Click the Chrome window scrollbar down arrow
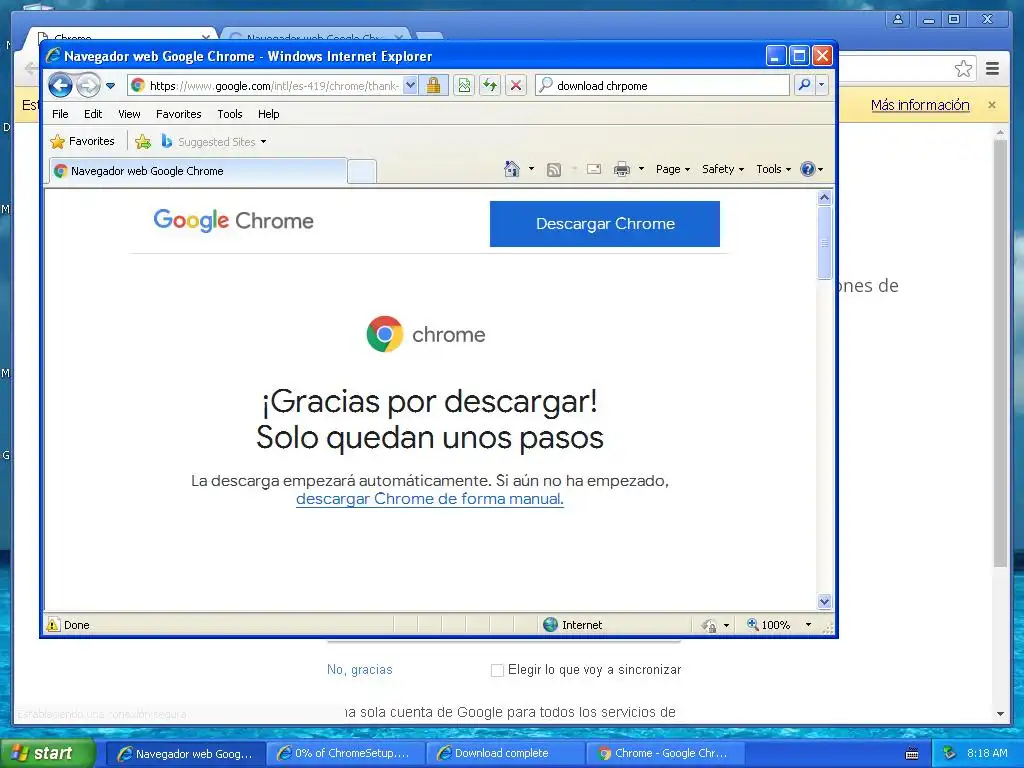 [1000, 714]
